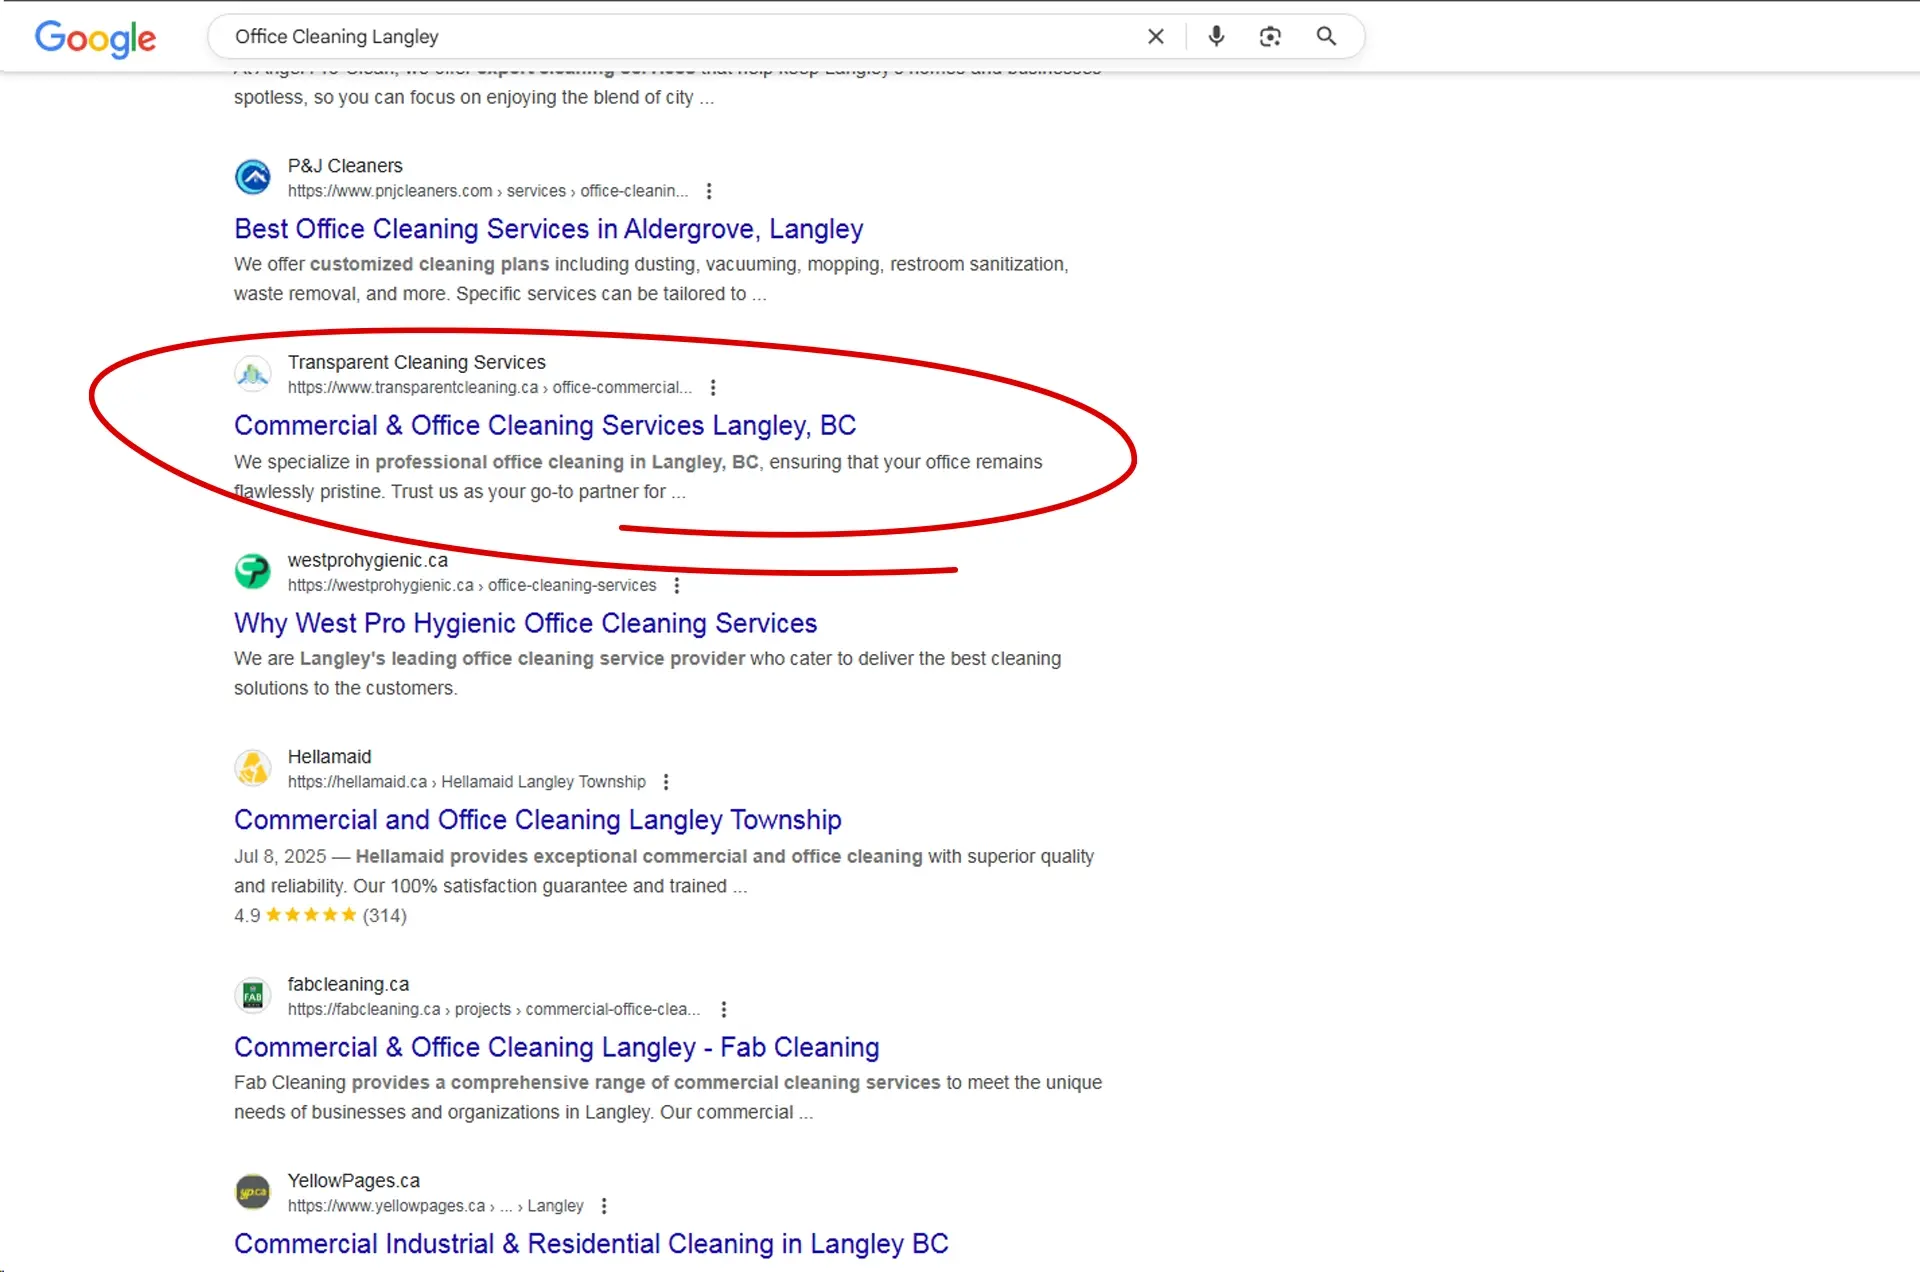The width and height of the screenshot is (1920, 1272).
Task: Open Commercial & Office Cleaning Langley - Fab Cleaning
Action: [556, 1047]
